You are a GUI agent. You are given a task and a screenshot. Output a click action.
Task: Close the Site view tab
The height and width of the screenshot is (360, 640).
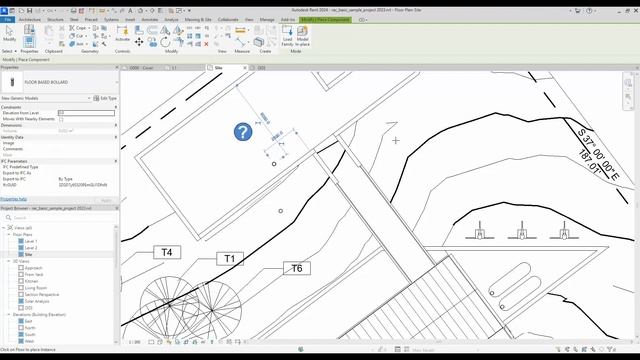(245, 68)
